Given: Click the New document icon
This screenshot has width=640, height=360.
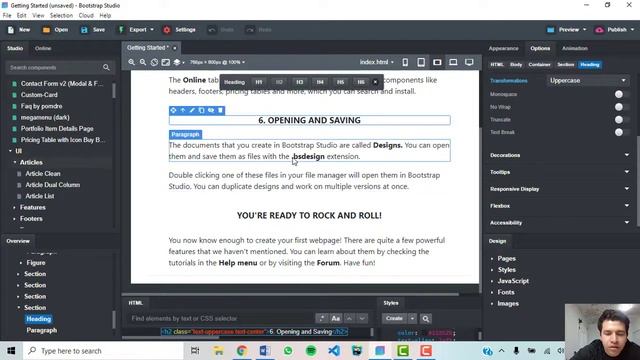Looking at the screenshot, I should (11, 30).
